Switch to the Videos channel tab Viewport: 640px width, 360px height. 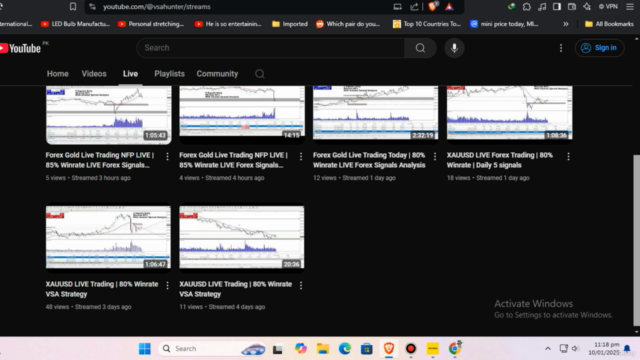[94, 74]
